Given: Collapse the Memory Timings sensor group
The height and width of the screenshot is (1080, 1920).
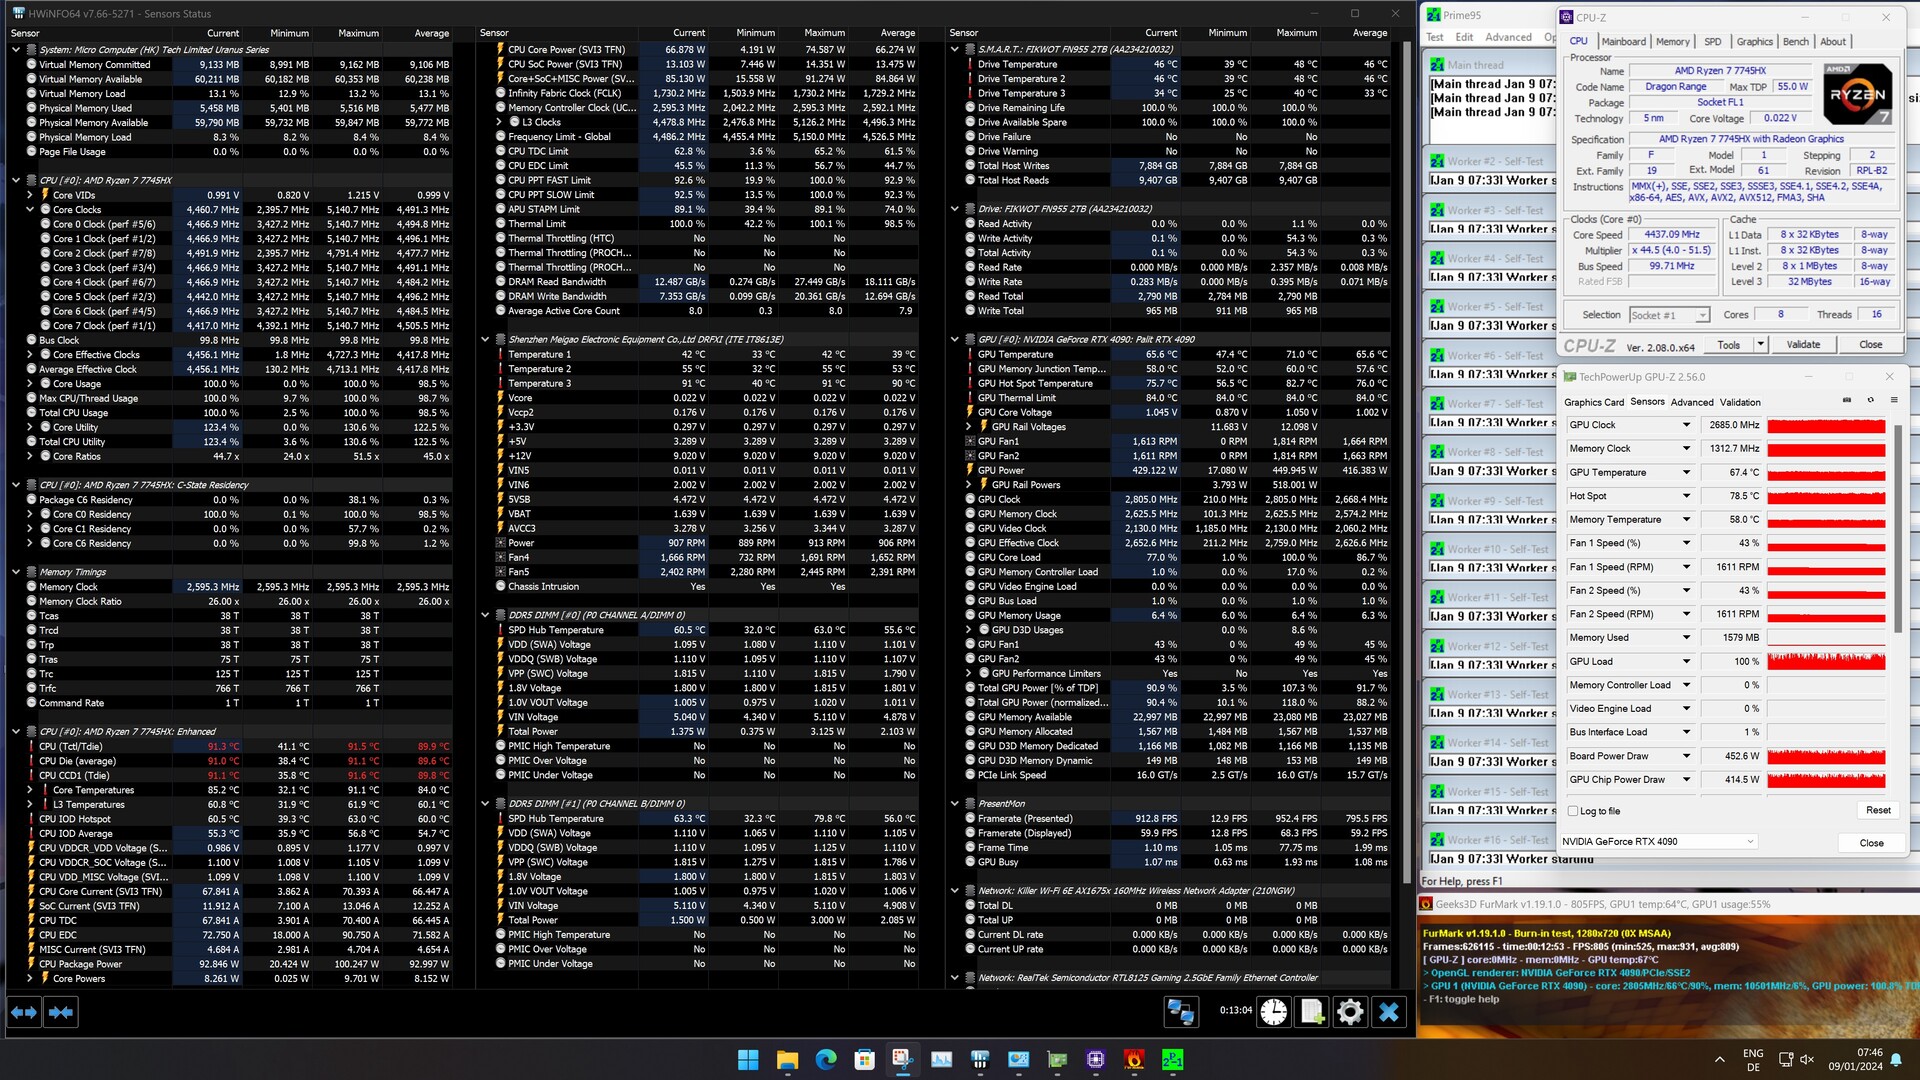Looking at the screenshot, I should coord(16,572).
